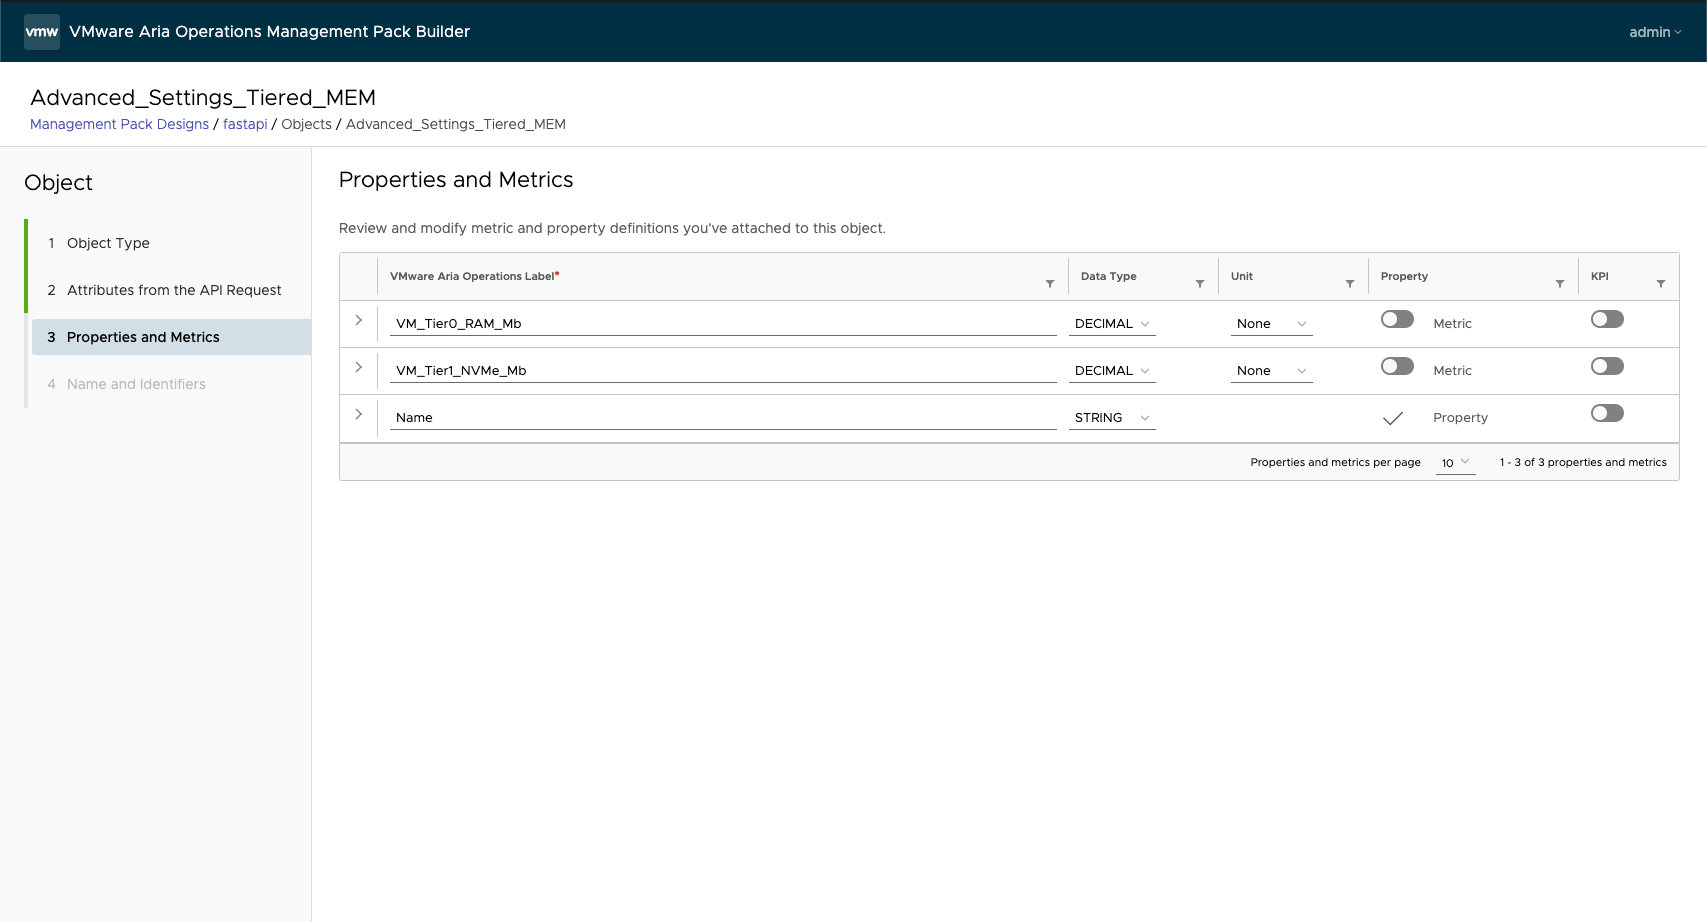This screenshot has width=1707, height=922.
Task: Open the Unit column filter
Action: (x=1349, y=284)
